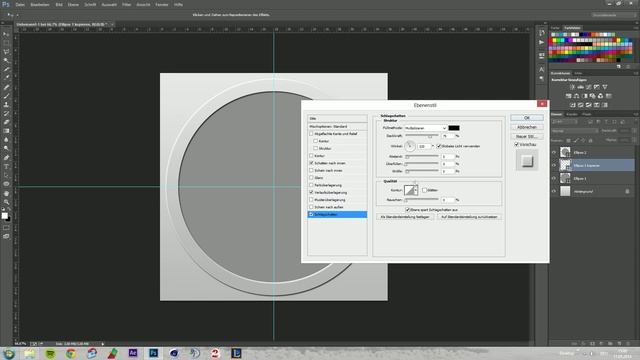This screenshot has width=640, height=360.
Task: Open the workspace switcher dropdown at top right
Action: 613,15
